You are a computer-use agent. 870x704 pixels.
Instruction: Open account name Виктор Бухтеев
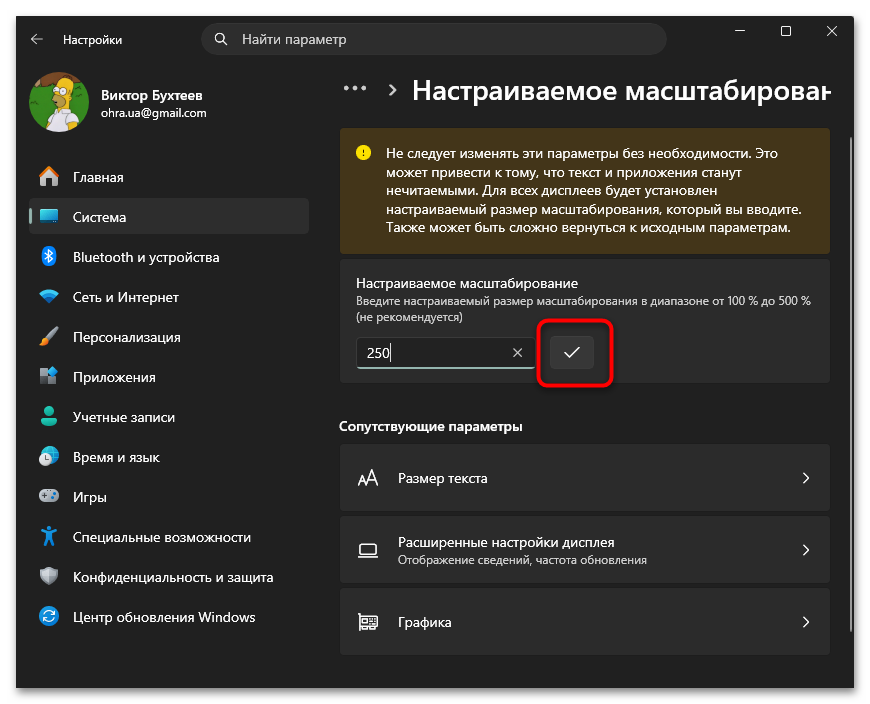pyautogui.click(x=151, y=95)
